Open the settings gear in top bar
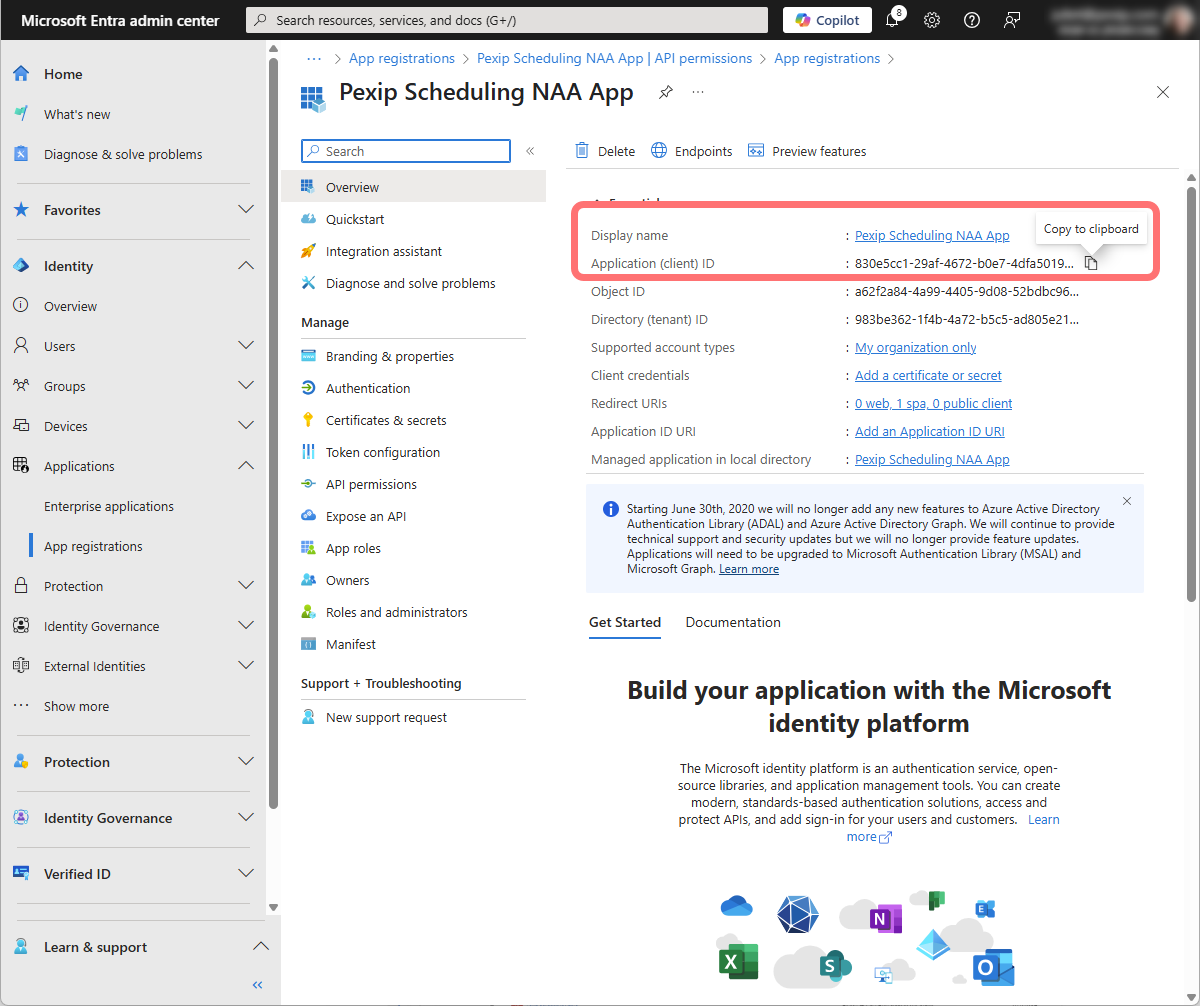Screen dimensions: 1200x1006 coord(932,20)
